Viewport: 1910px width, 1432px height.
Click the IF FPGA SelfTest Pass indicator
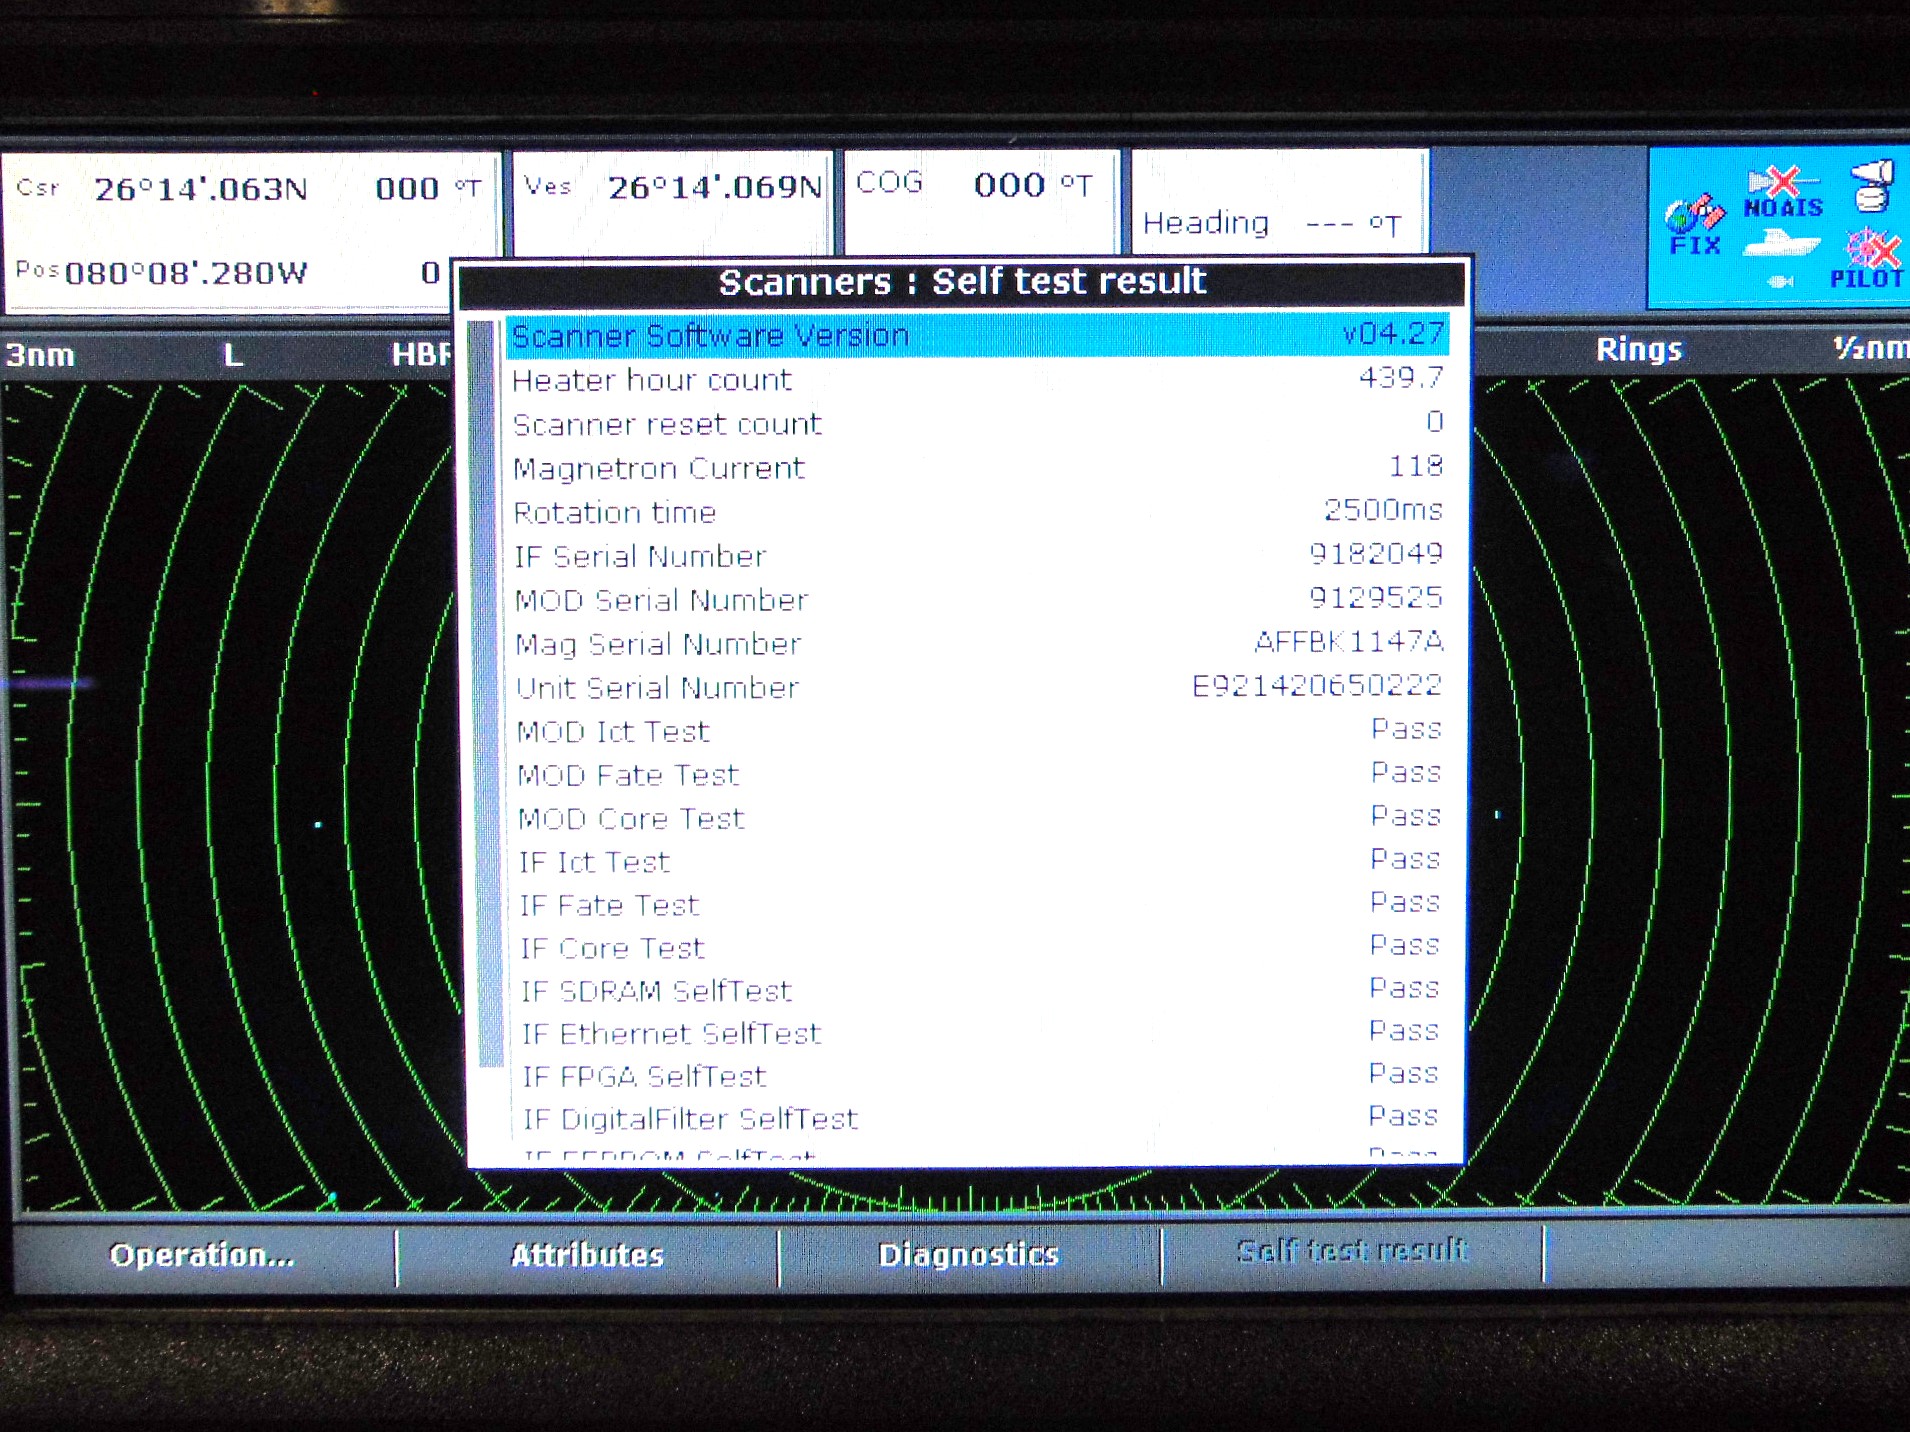click(1404, 1074)
